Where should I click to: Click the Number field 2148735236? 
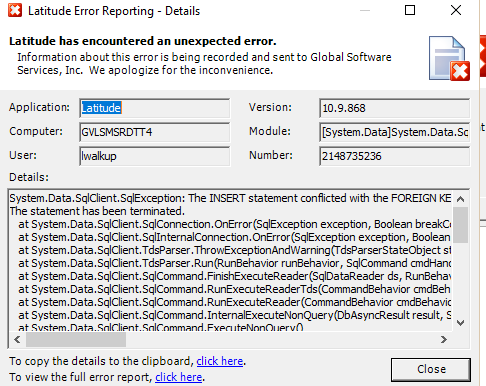[x=395, y=156]
